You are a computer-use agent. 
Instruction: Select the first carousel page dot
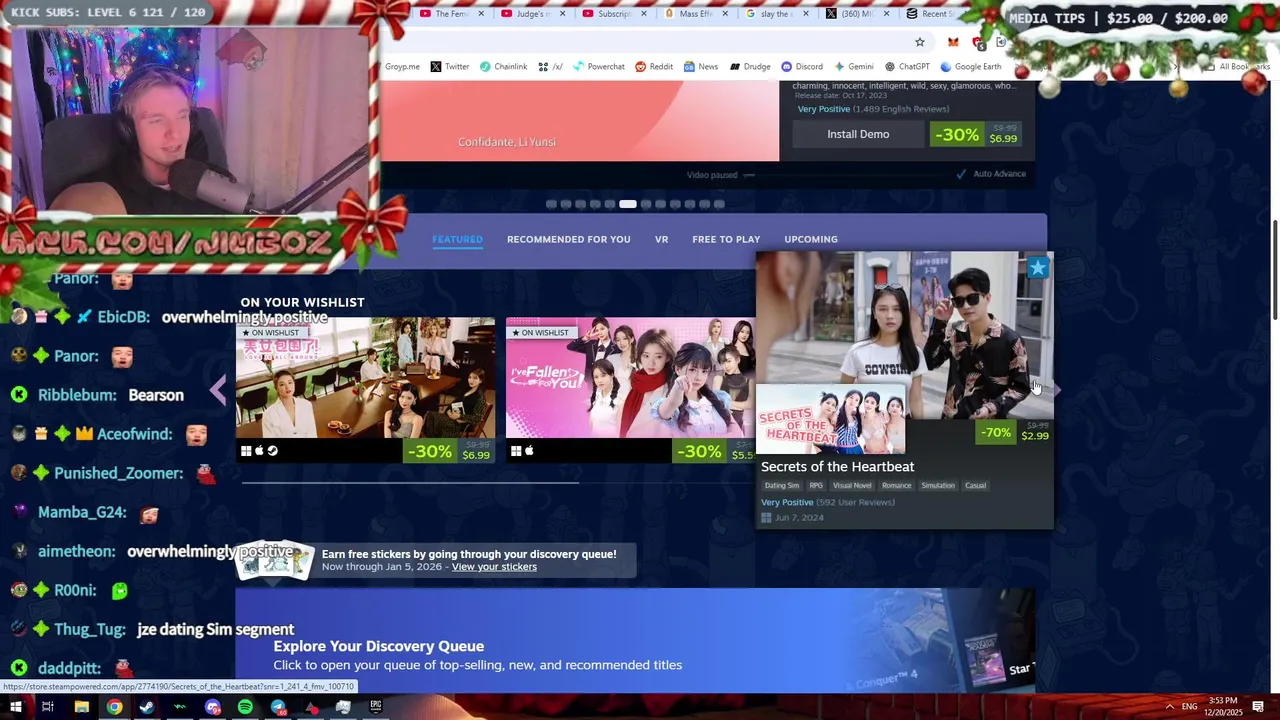(551, 204)
